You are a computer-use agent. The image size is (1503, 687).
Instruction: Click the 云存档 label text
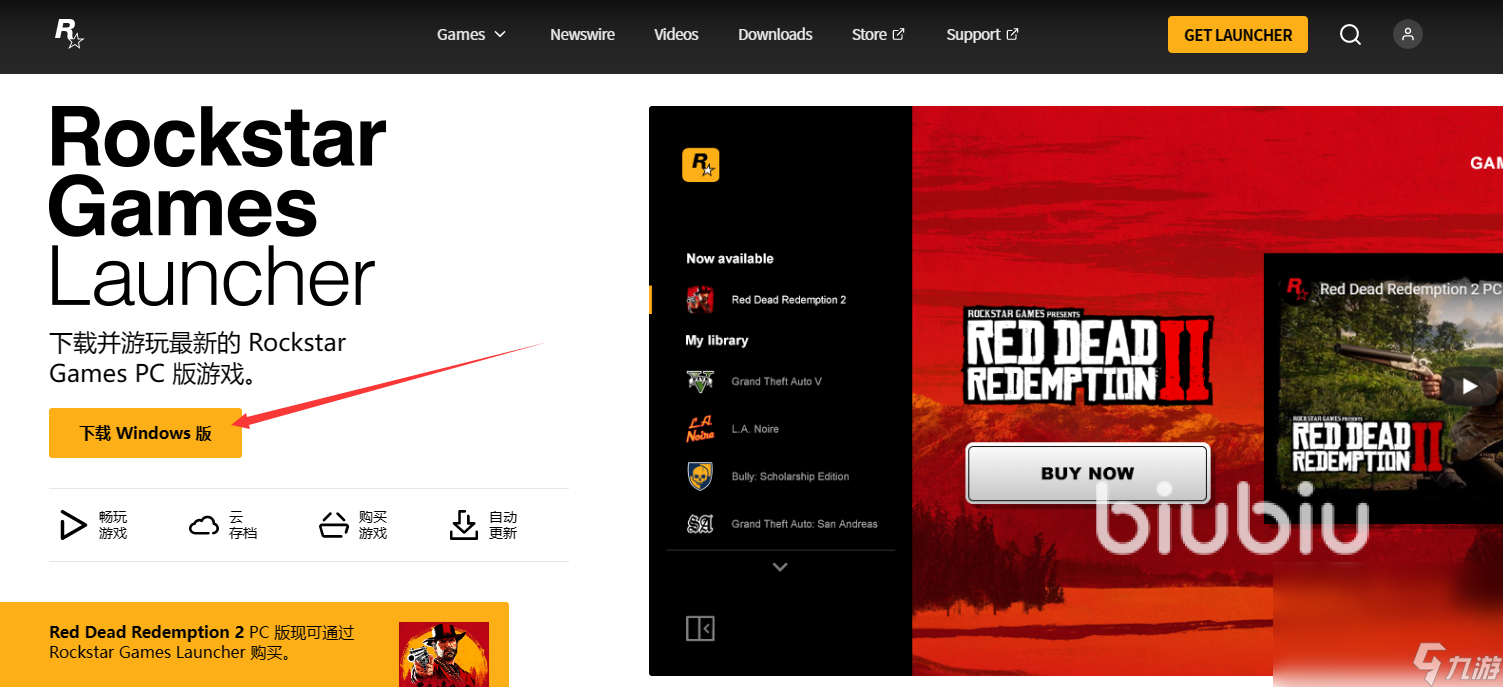[243, 525]
